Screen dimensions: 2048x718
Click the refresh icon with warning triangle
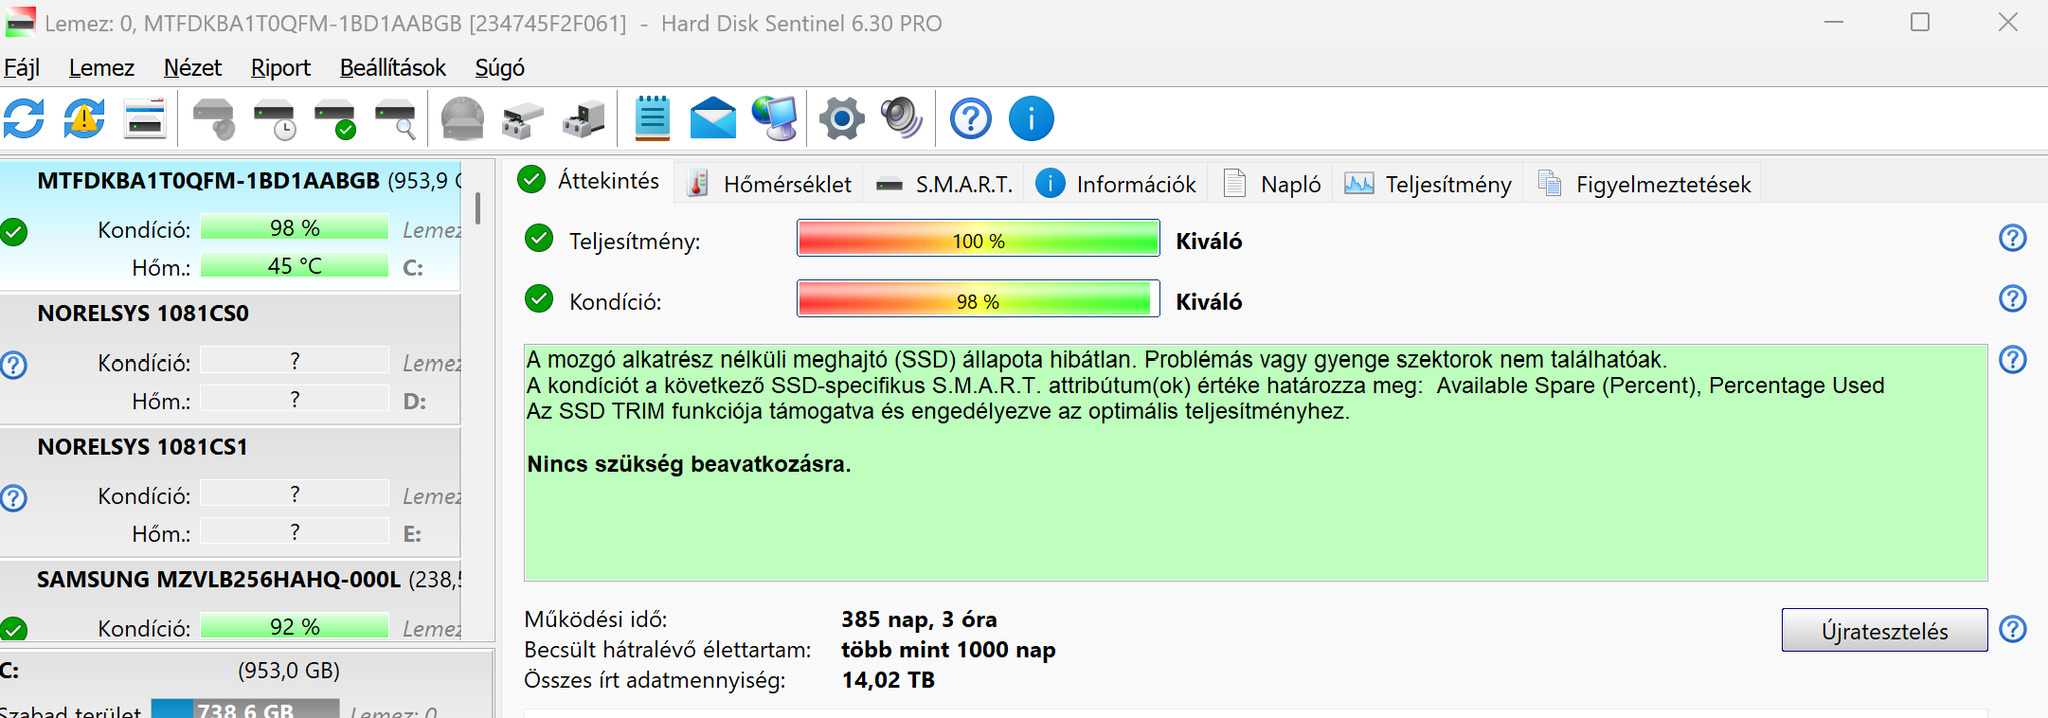84,119
